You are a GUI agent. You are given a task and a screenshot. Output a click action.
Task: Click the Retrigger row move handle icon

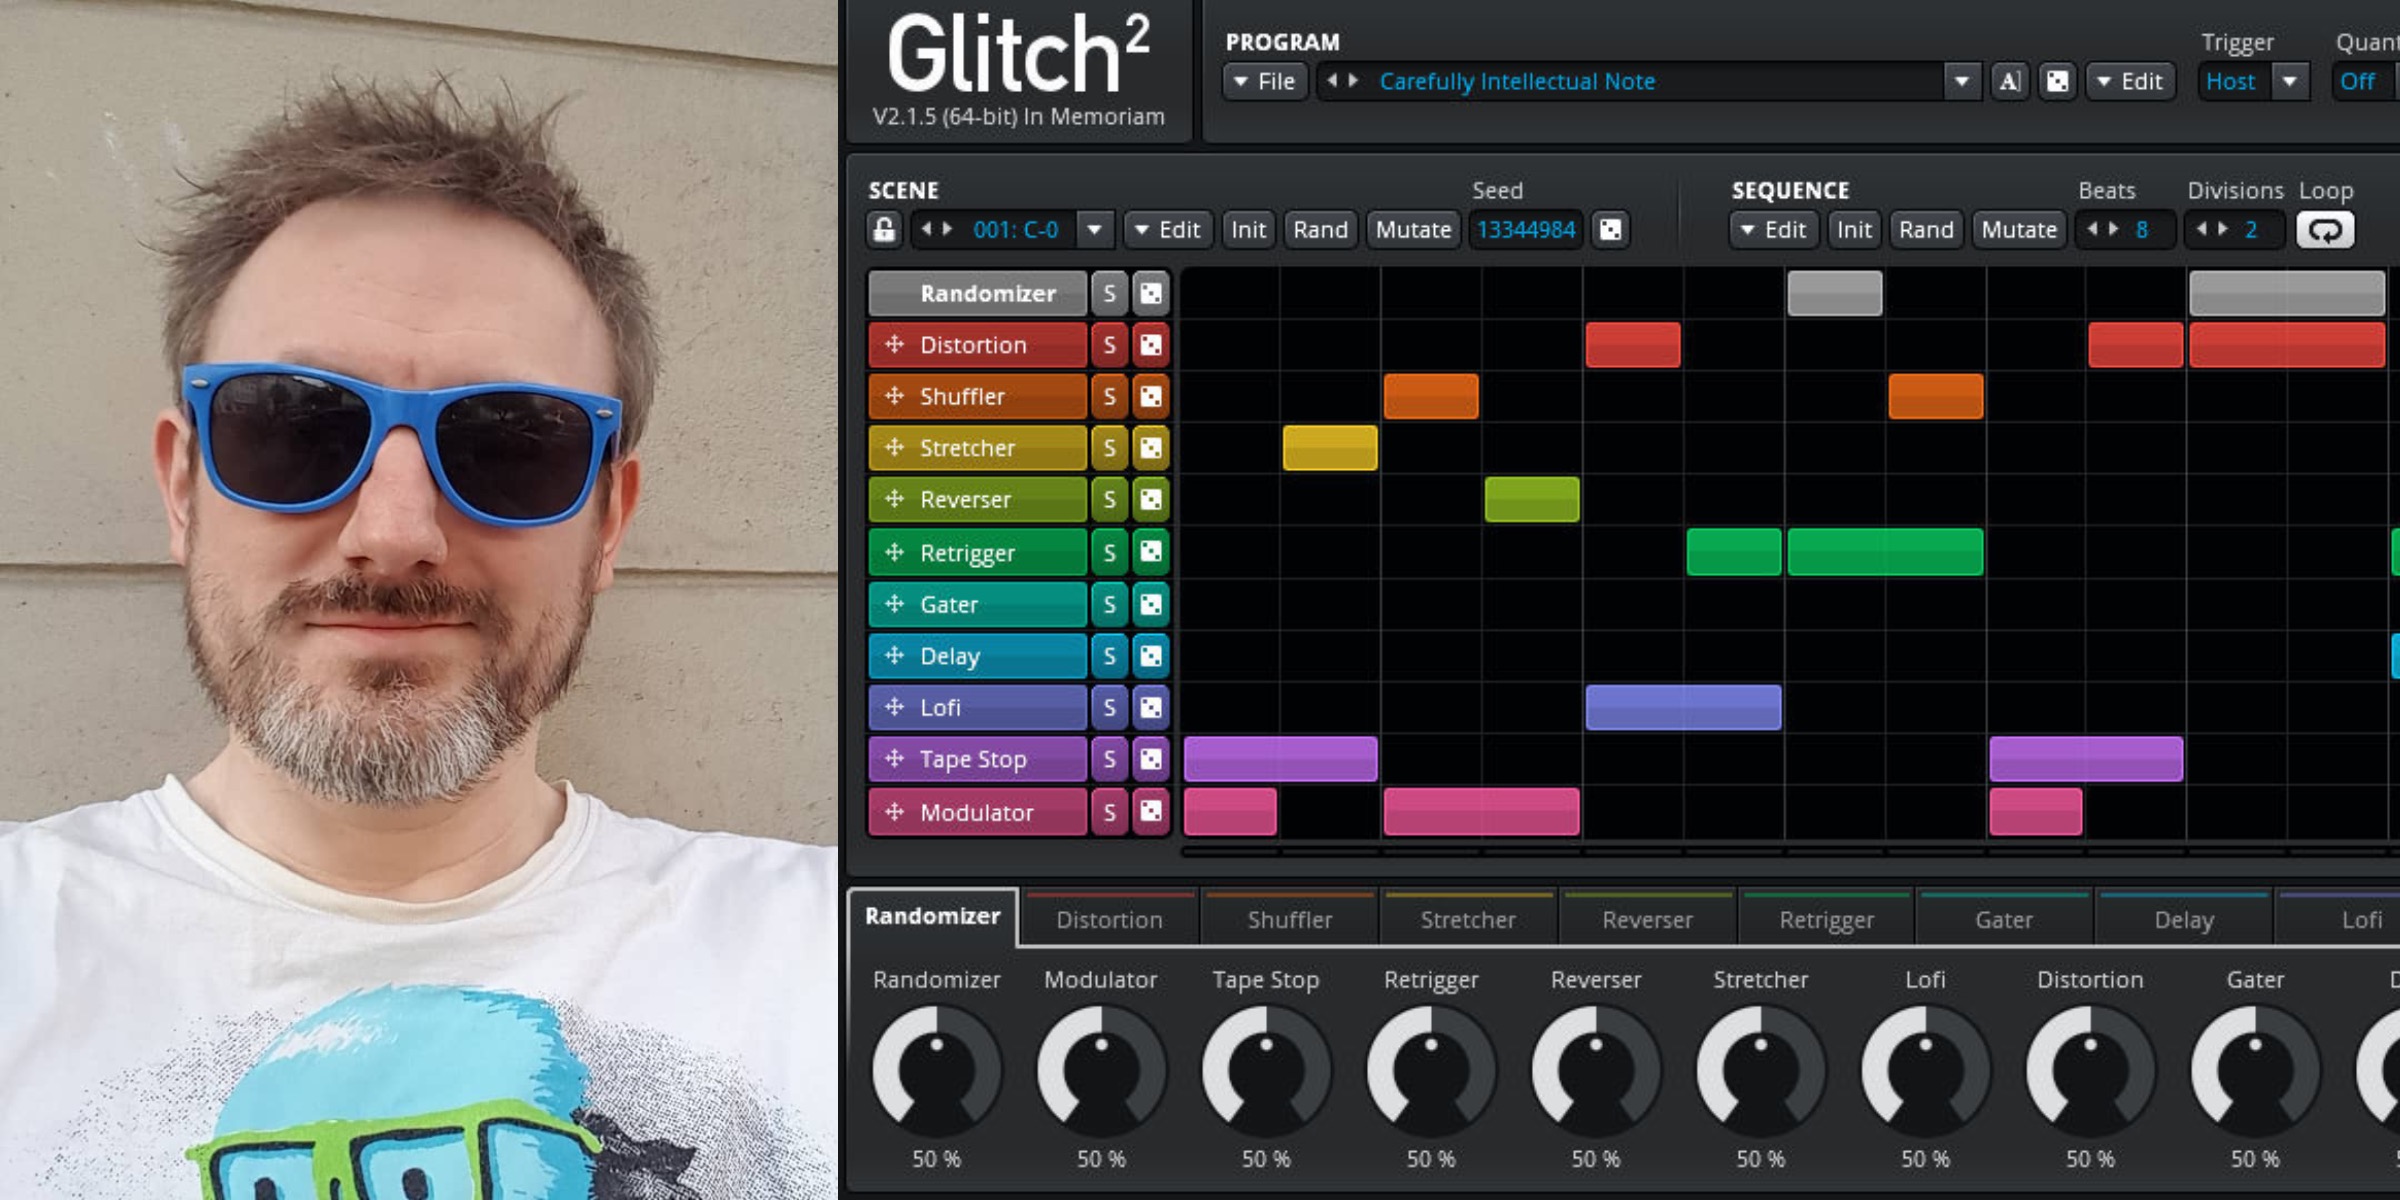(x=894, y=552)
